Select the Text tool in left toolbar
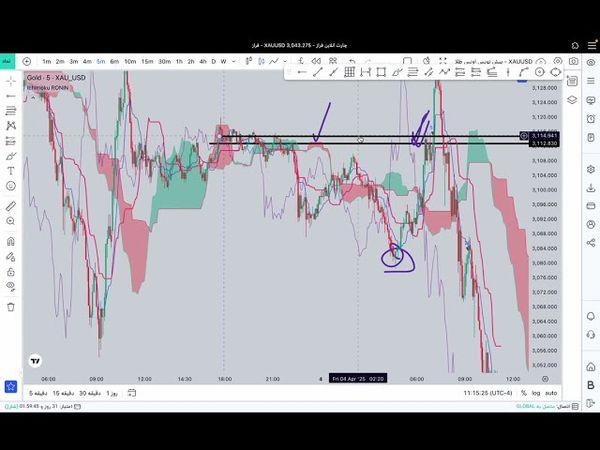The height and width of the screenshot is (450, 600). (x=10, y=171)
